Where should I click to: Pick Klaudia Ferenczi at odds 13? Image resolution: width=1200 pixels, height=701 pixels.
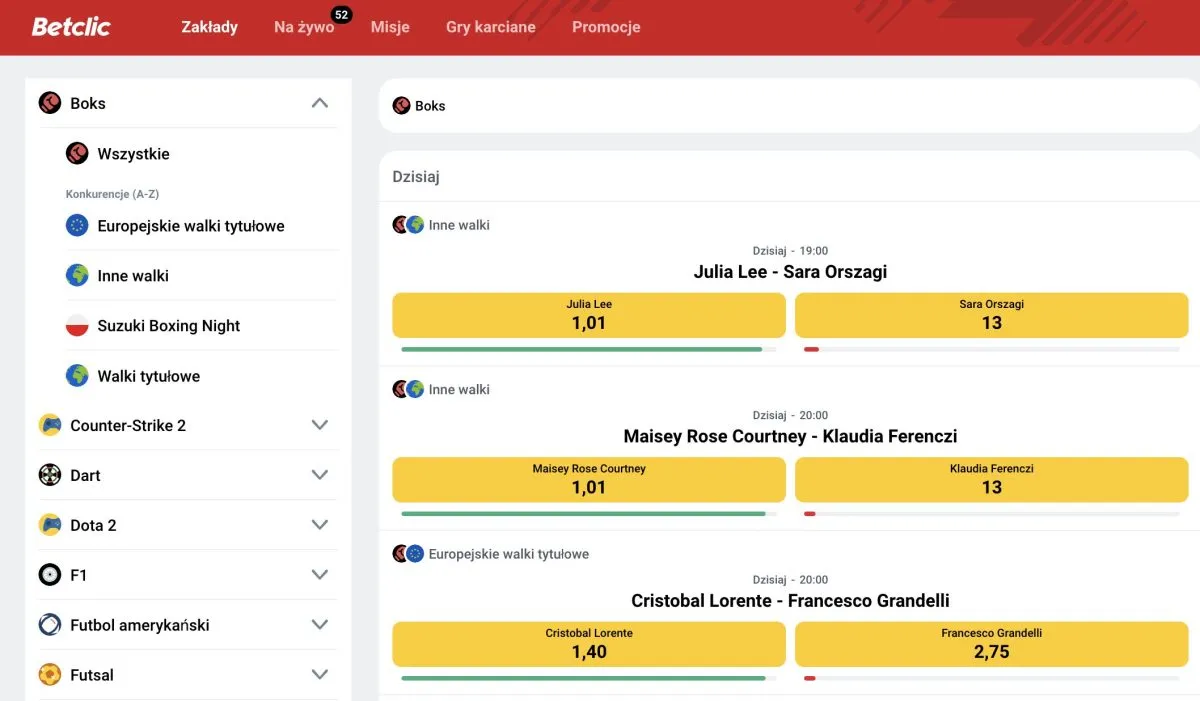click(991, 479)
